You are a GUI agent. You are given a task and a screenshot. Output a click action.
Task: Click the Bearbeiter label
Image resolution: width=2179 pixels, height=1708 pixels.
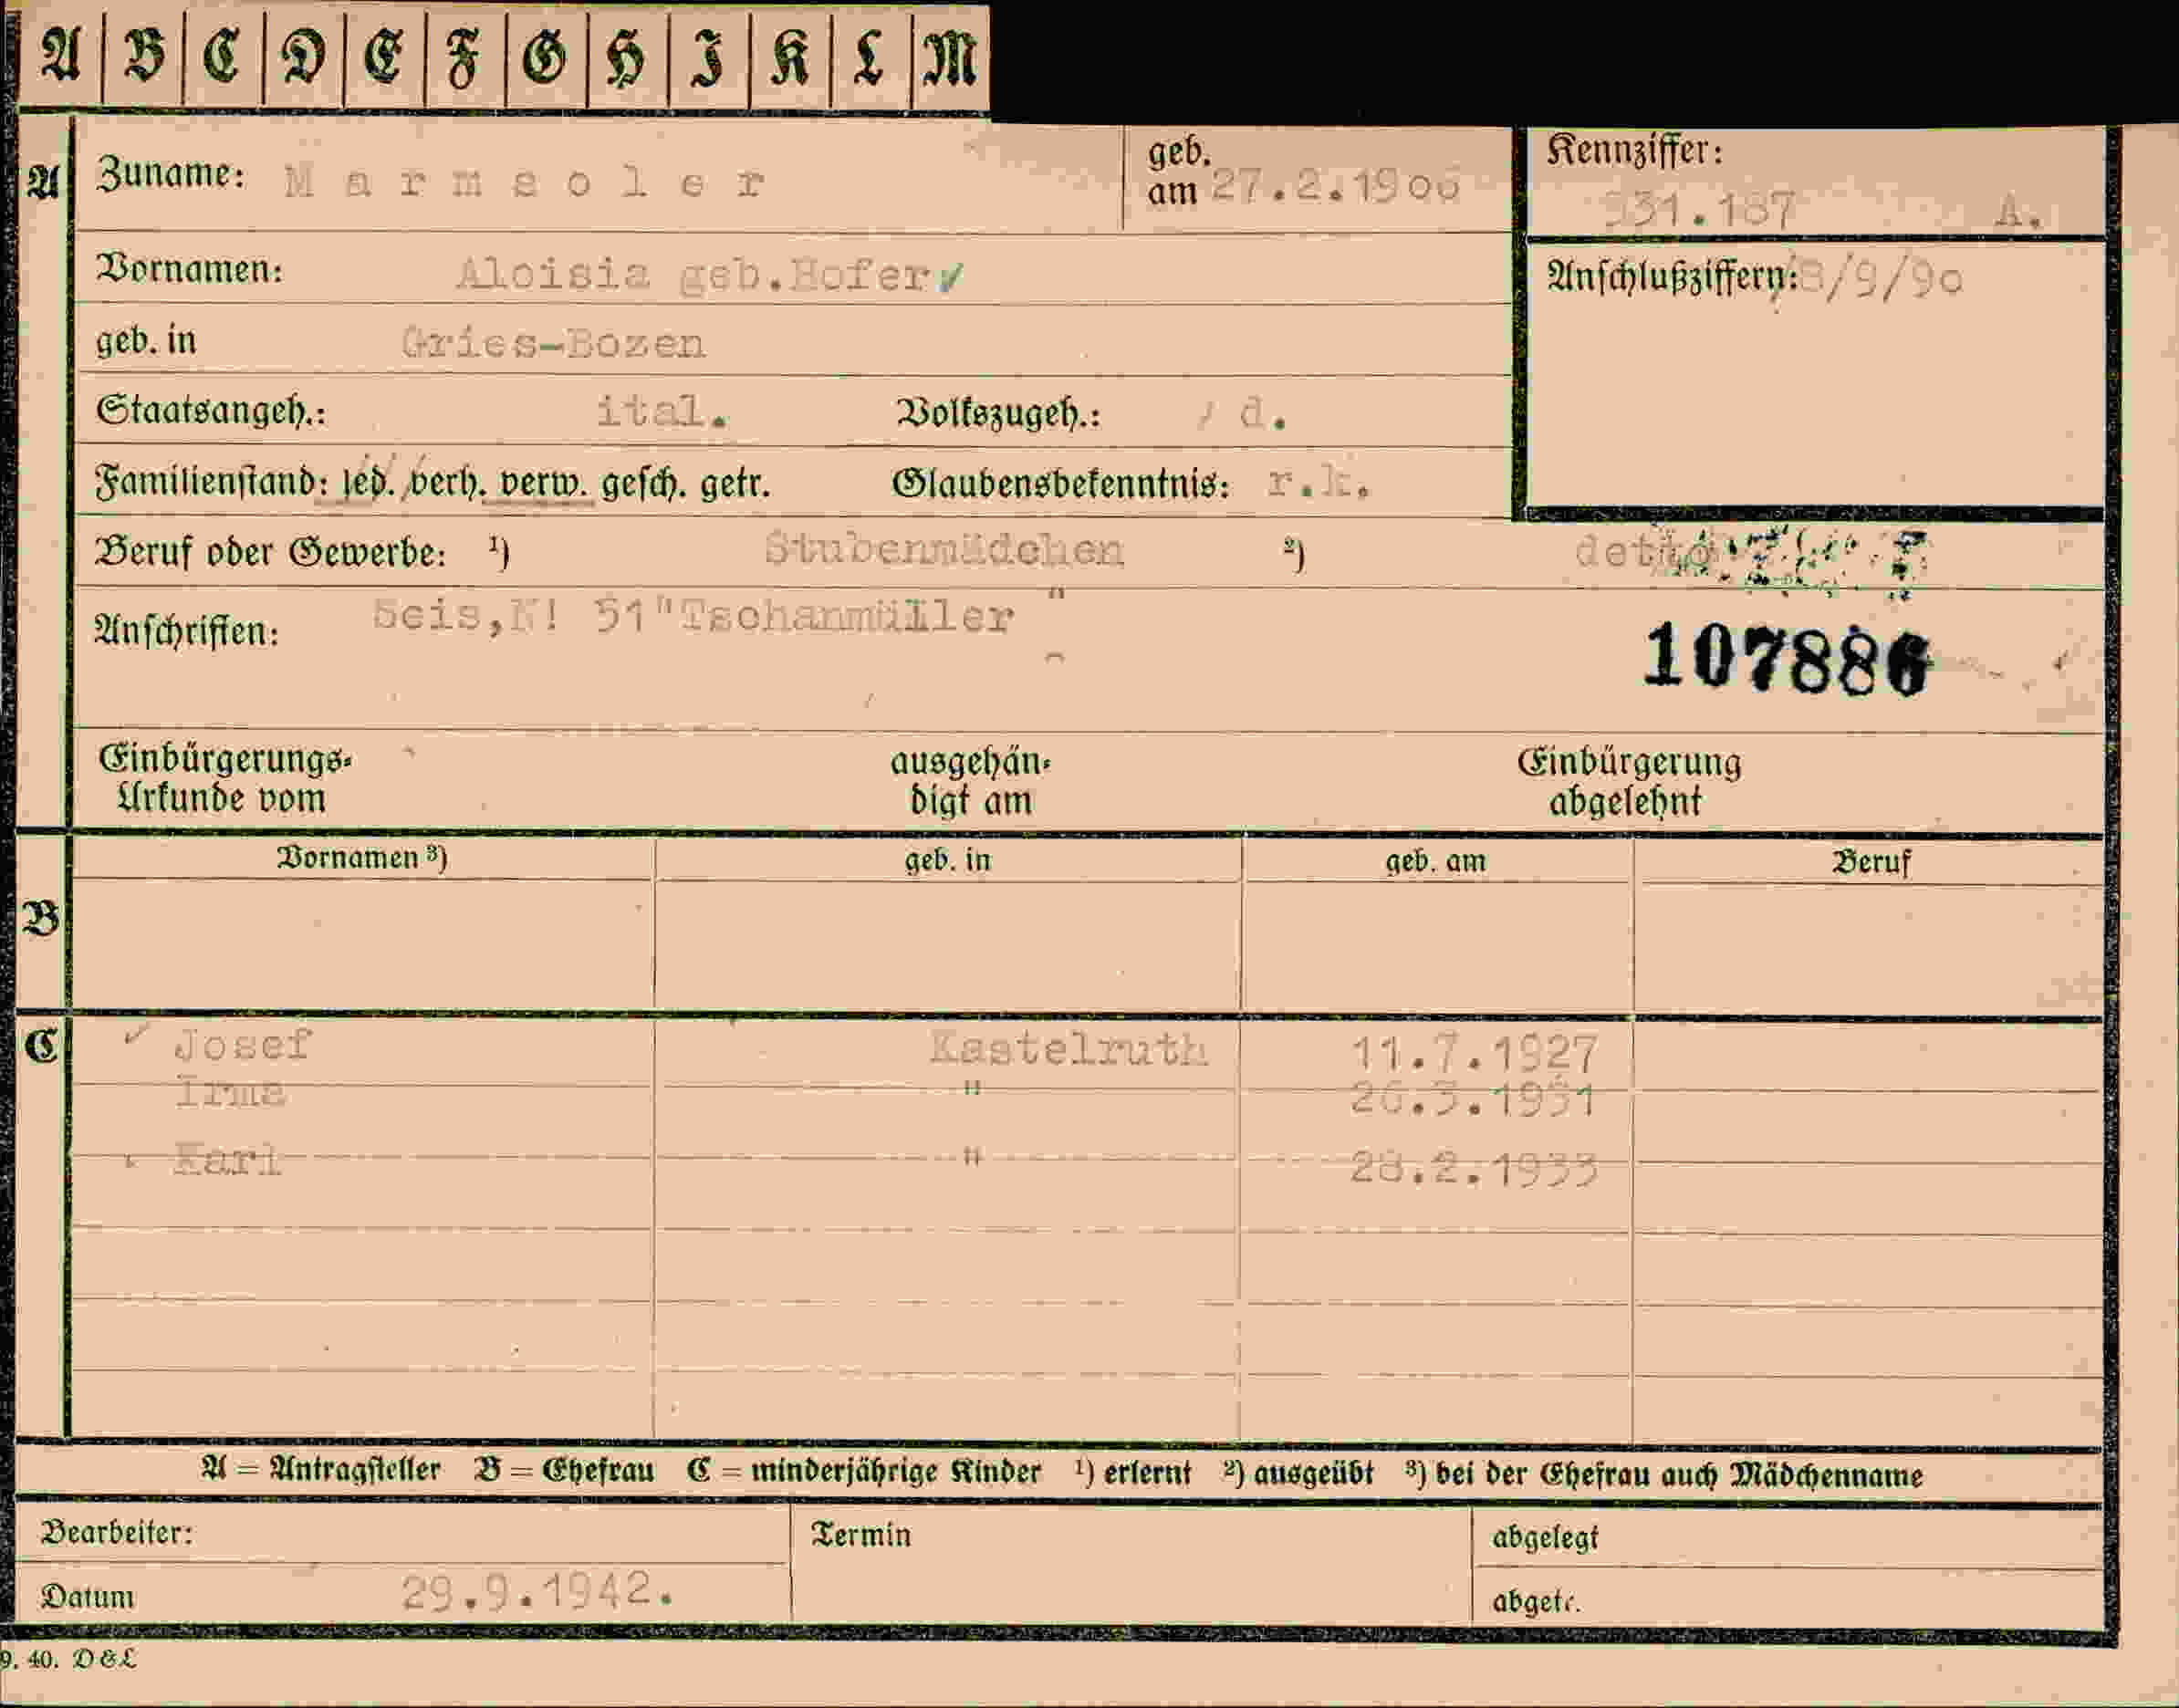[x=117, y=1532]
